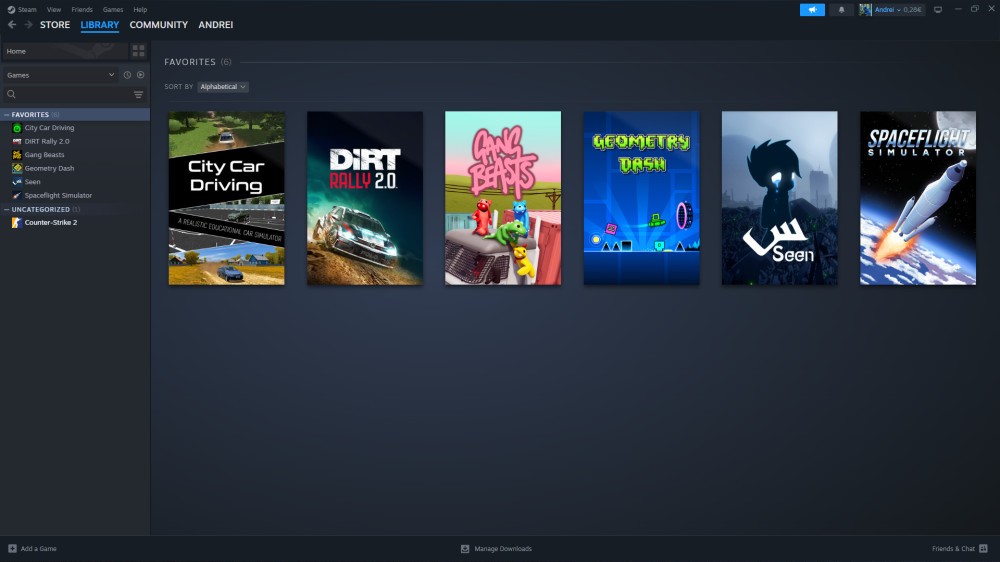
Task: Switch to the Store tab
Action: 55,25
